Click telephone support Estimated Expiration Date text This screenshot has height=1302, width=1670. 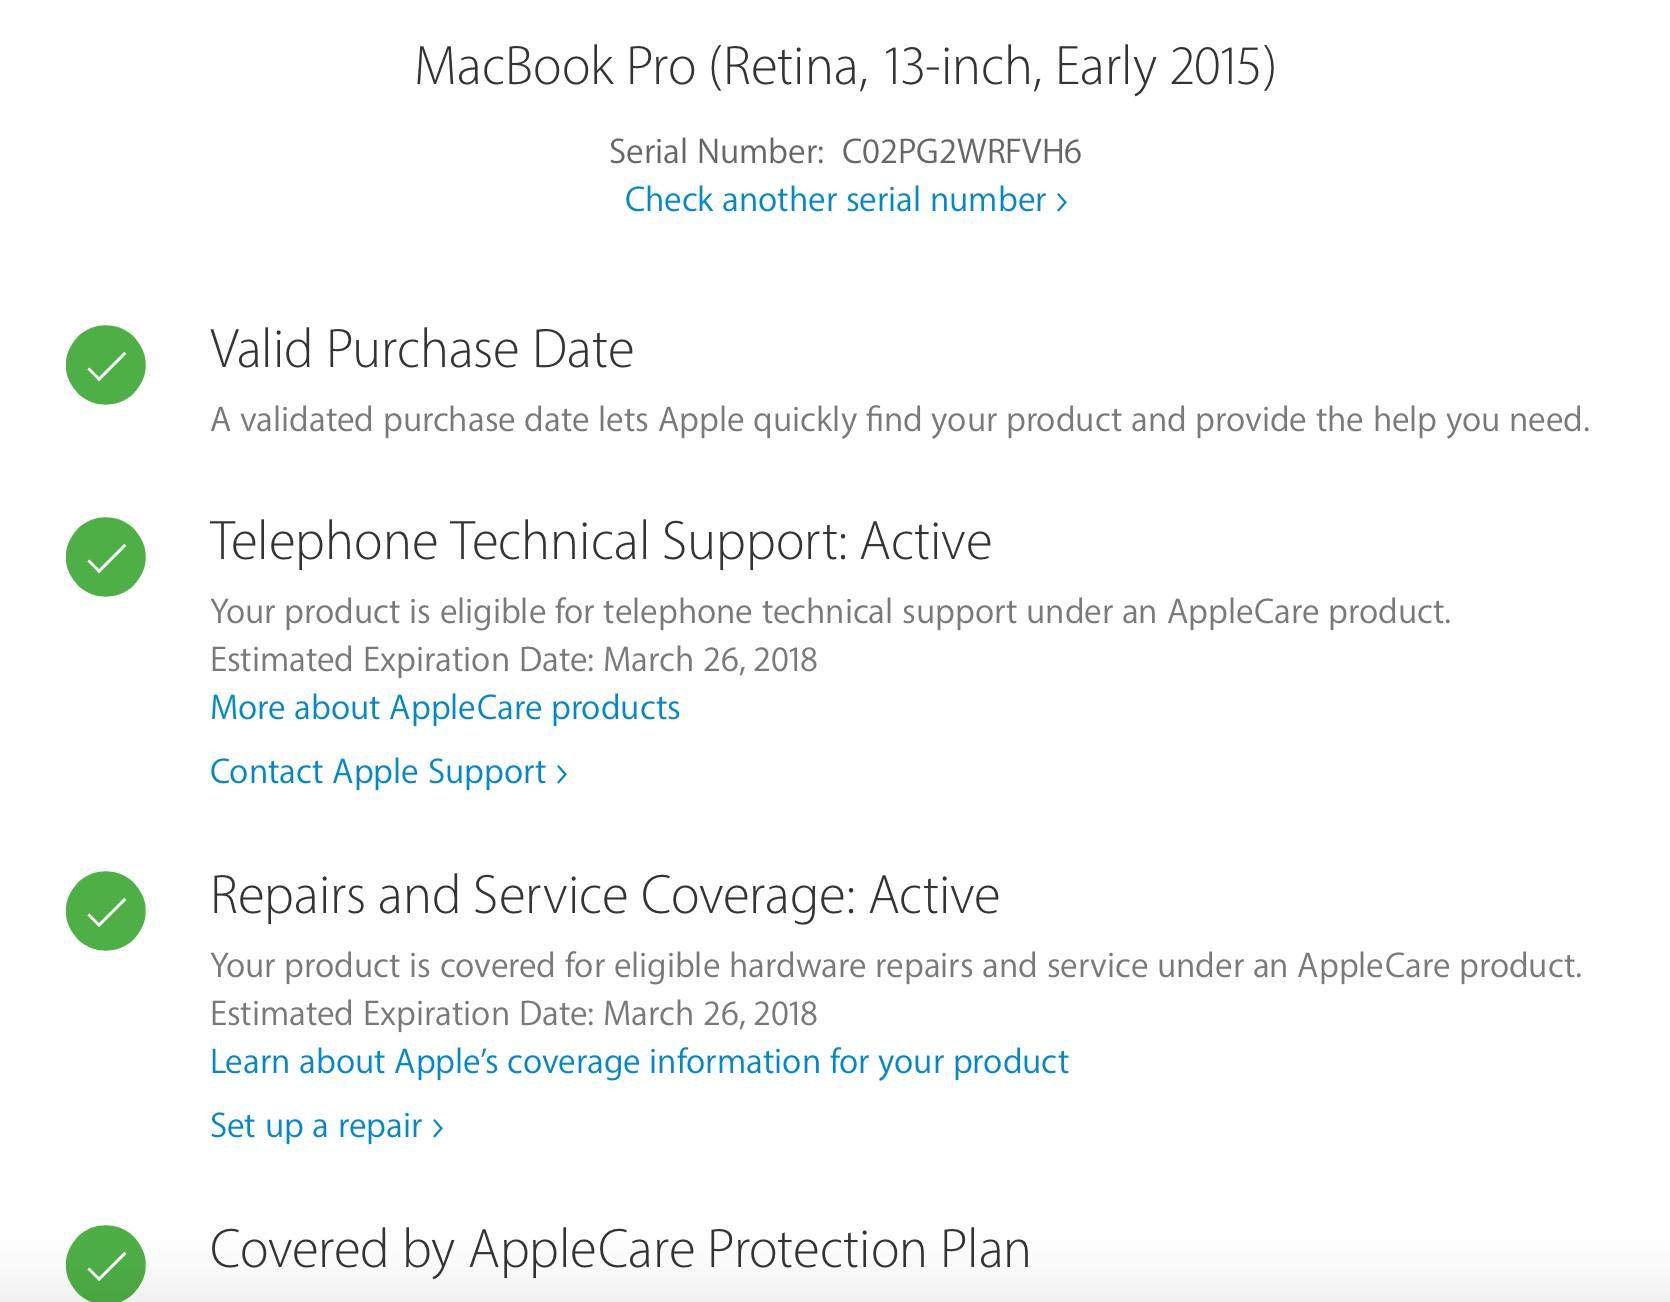pyautogui.click(x=514, y=660)
